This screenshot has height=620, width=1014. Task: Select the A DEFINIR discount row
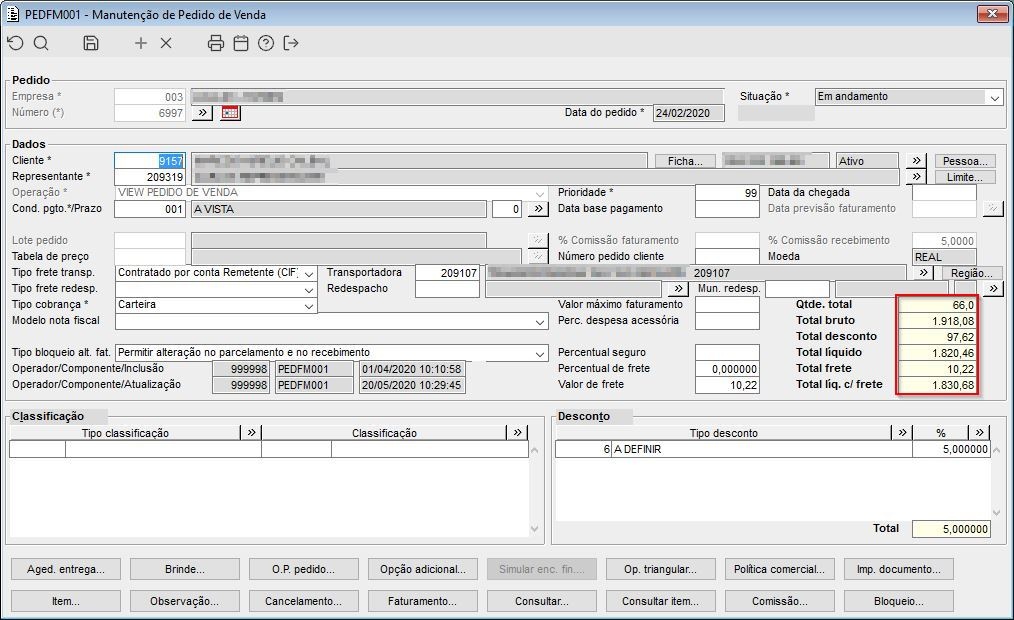(773, 449)
